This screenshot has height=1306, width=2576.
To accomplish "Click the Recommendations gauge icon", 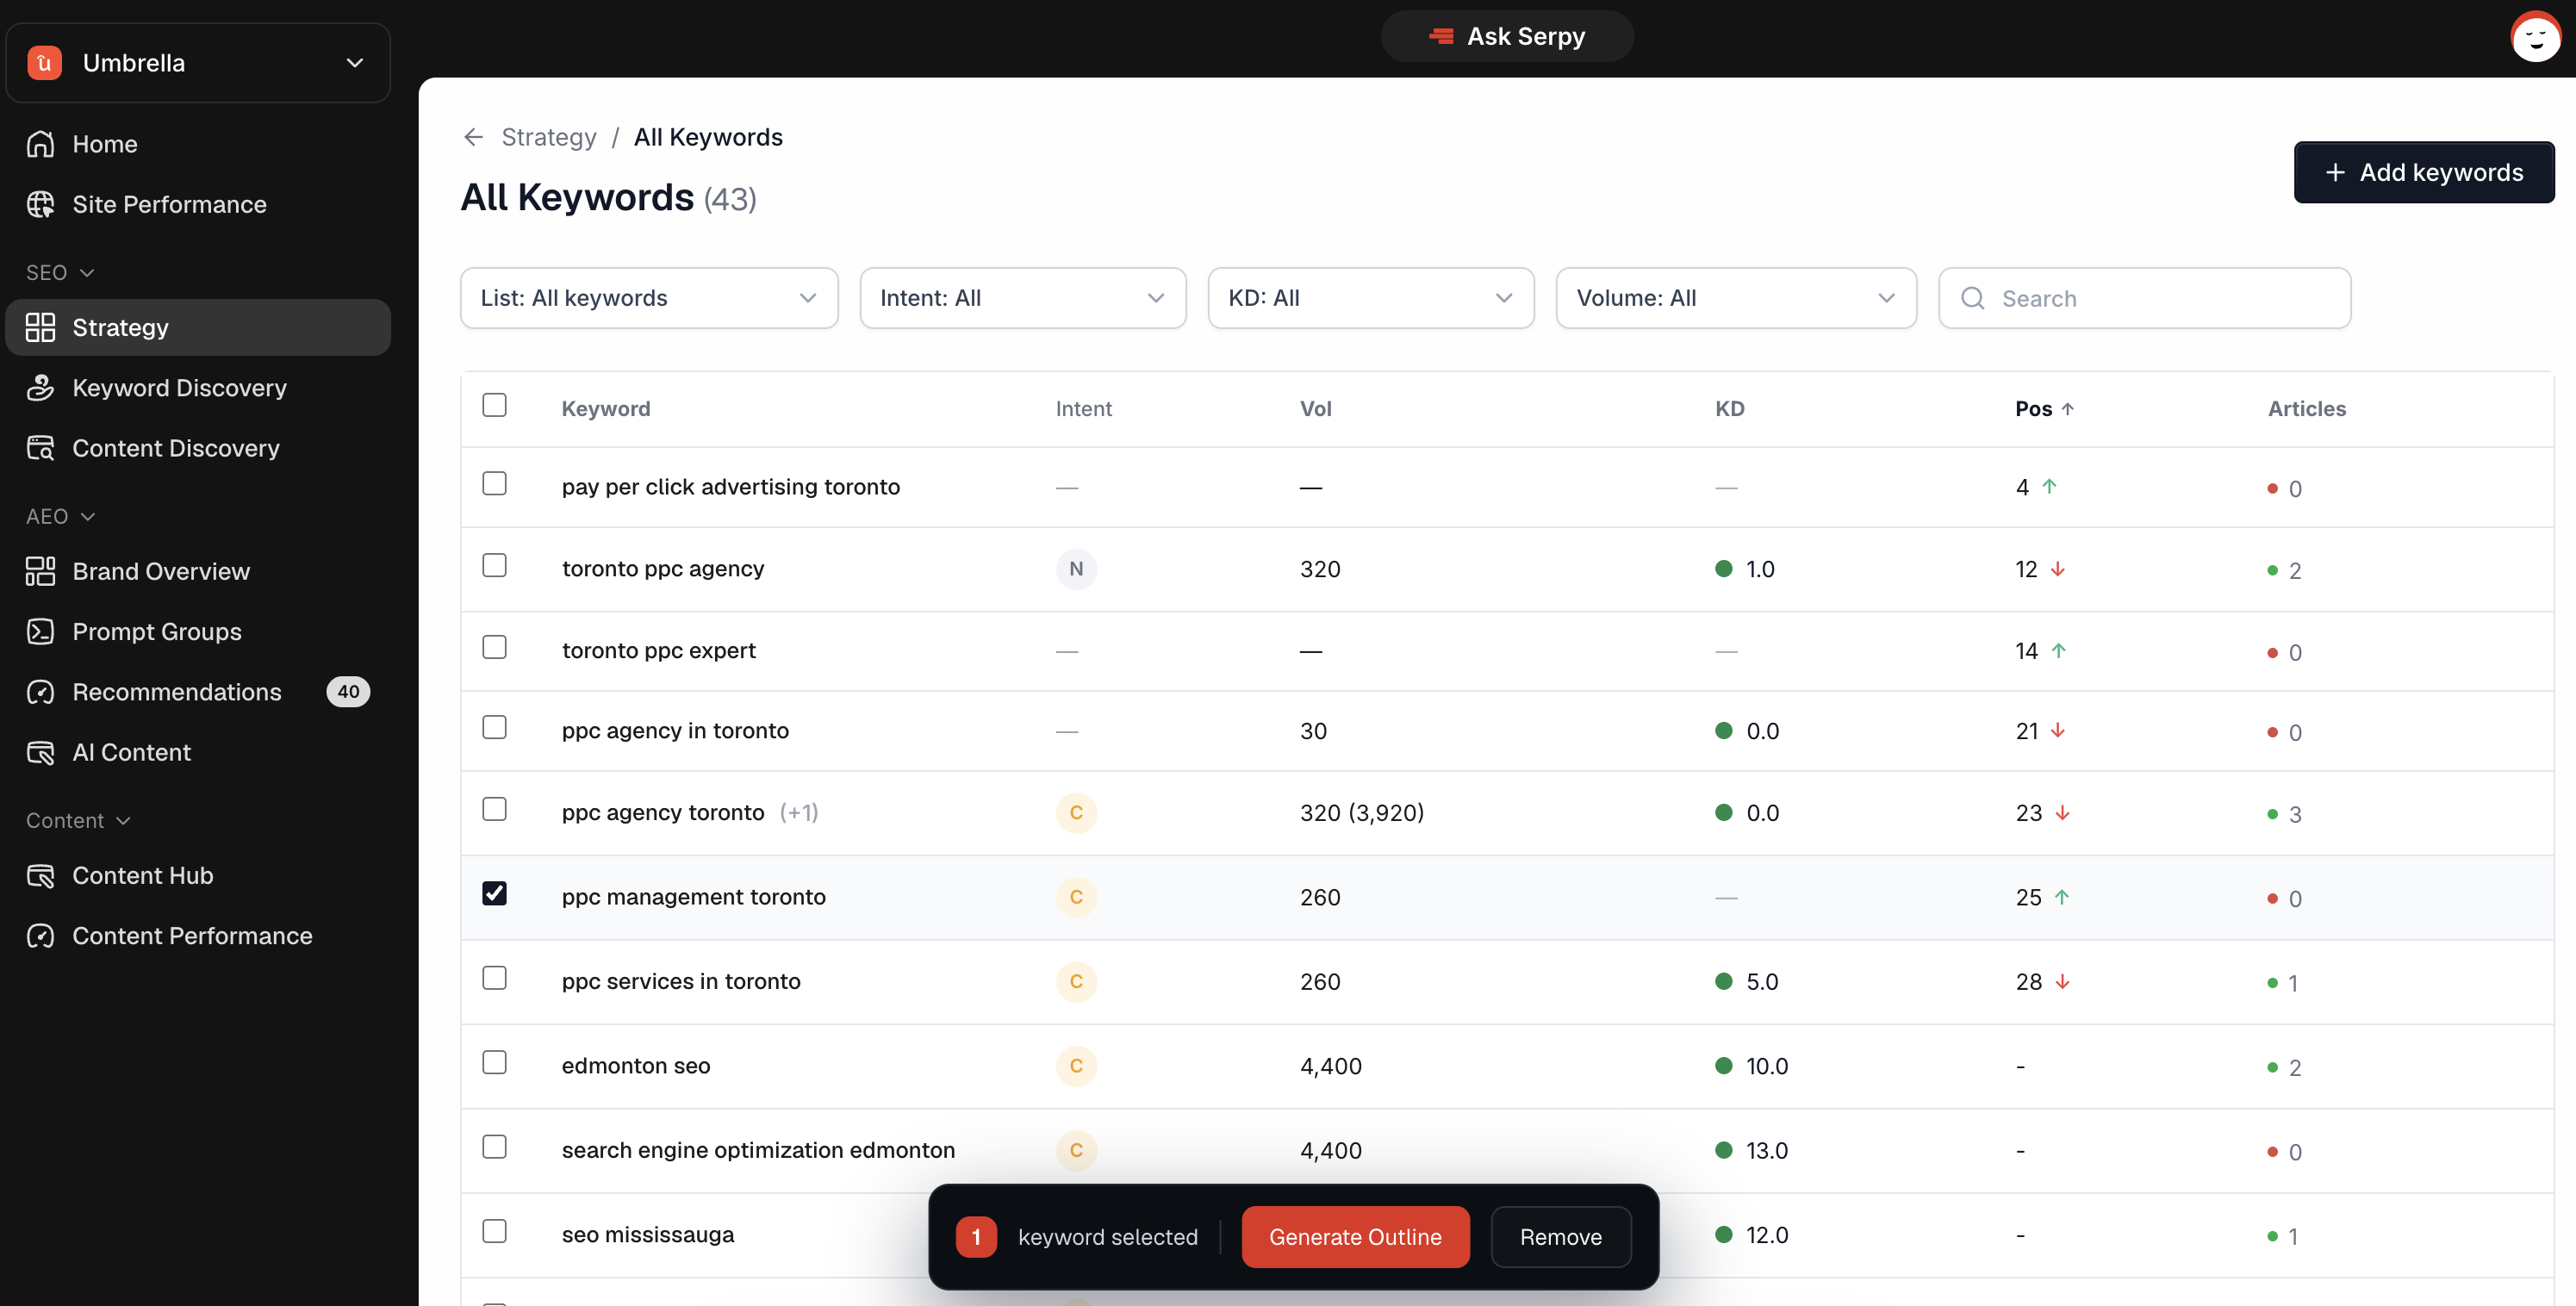I will 40,692.
